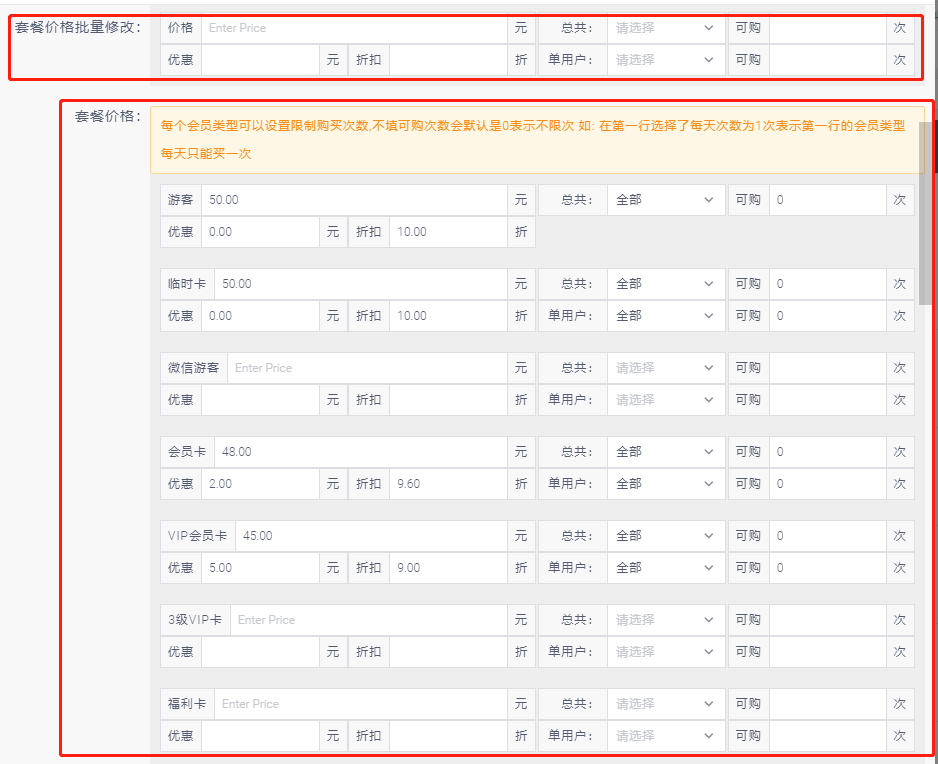Click 微信游客 优惠 amount field
The image size is (938, 764).
260,400
